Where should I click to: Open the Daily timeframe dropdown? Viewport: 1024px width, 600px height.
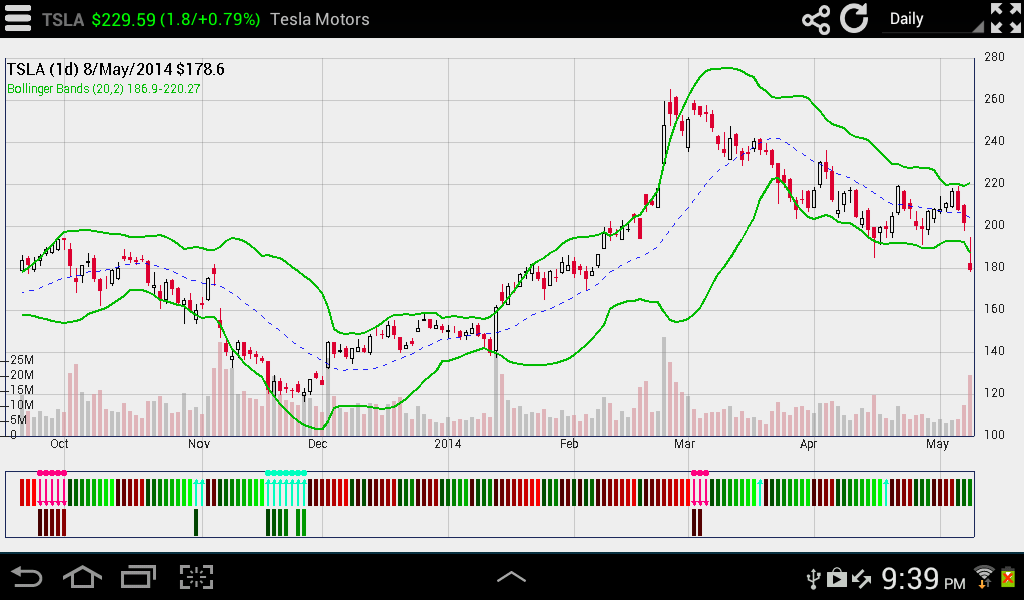point(930,17)
